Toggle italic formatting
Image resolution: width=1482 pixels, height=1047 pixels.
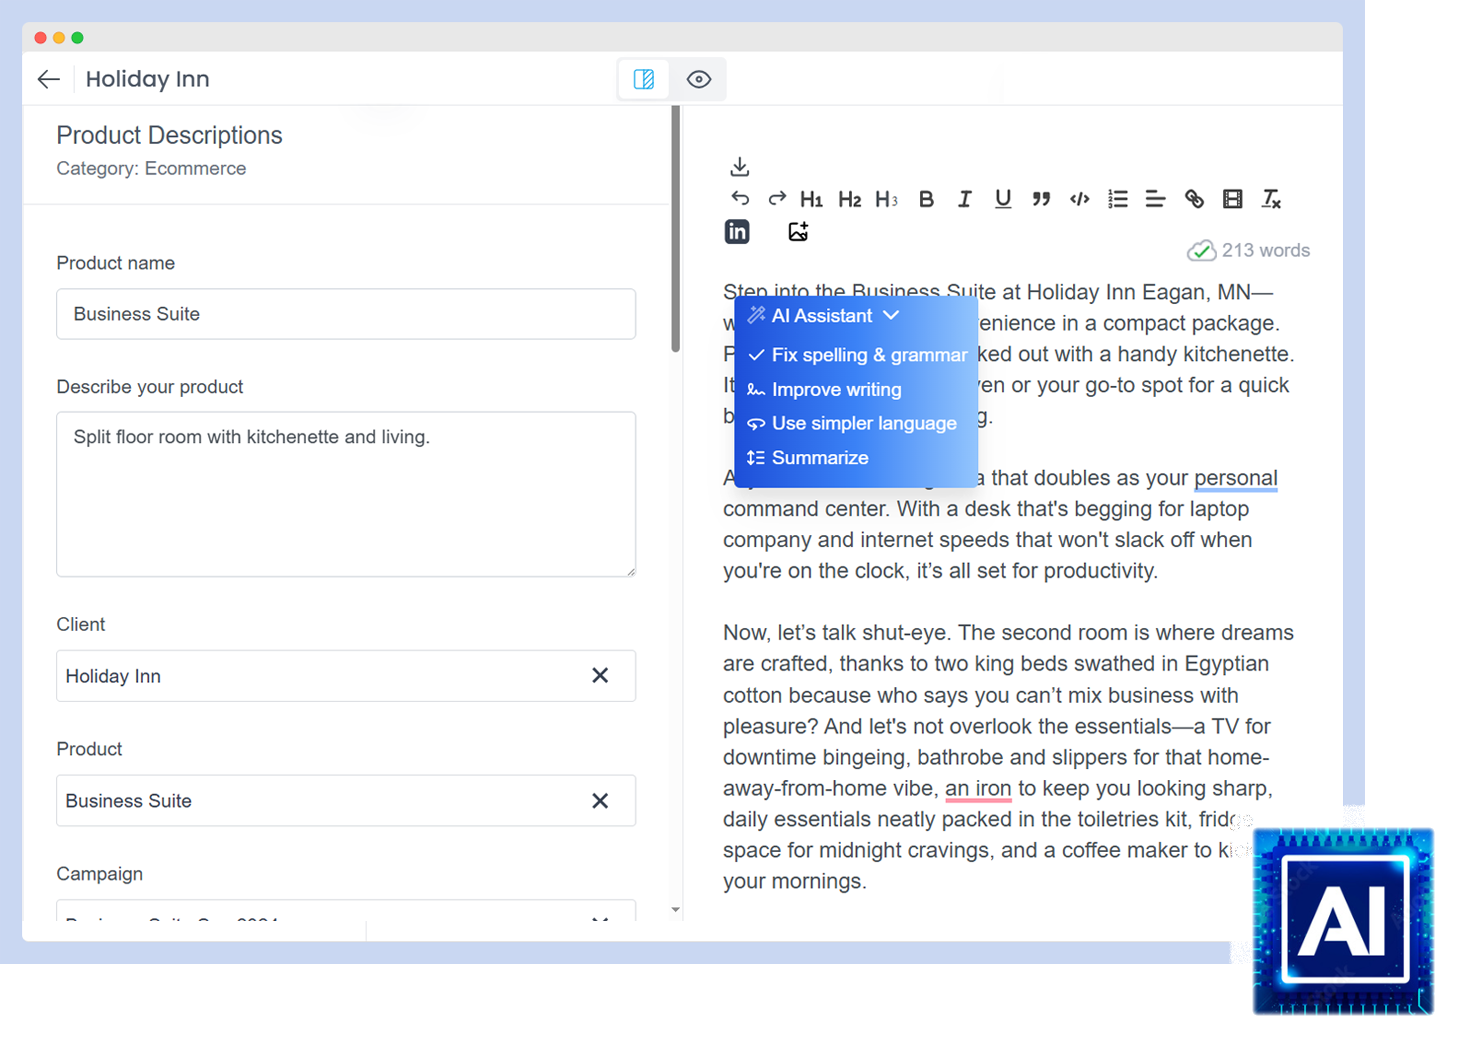pos(965,199)
